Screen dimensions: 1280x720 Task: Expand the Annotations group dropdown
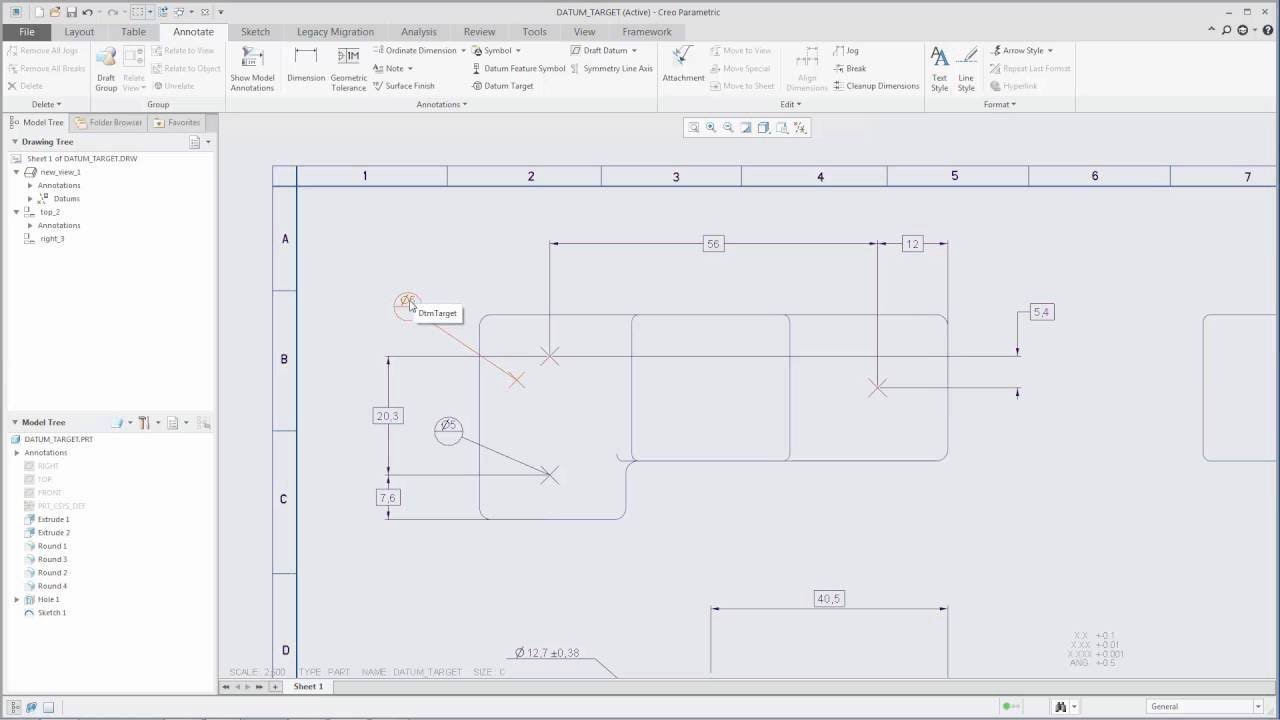point(440,104)
